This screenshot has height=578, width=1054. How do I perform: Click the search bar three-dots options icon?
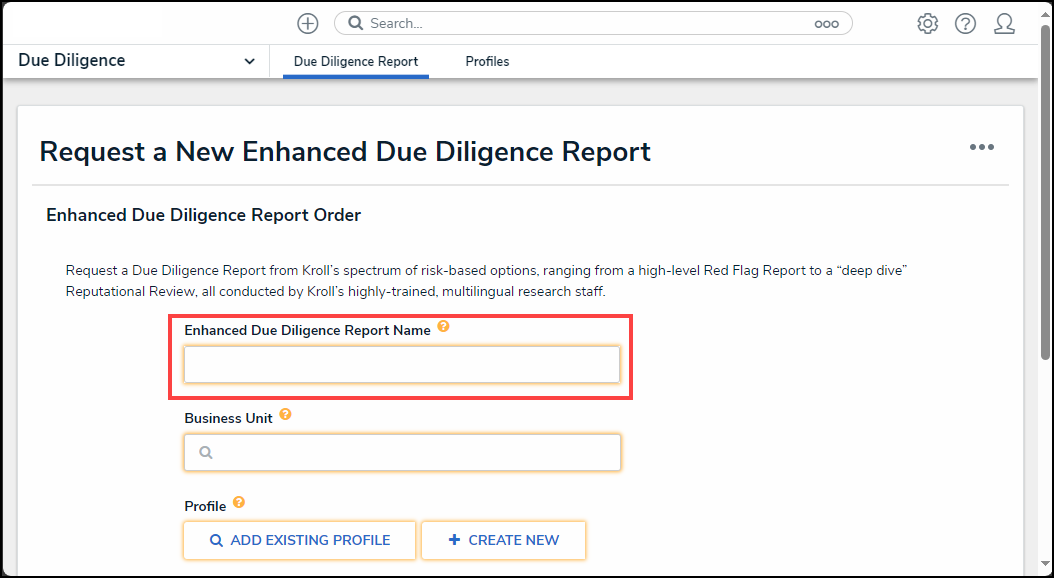pyautogui.click(x=826, y=24)
